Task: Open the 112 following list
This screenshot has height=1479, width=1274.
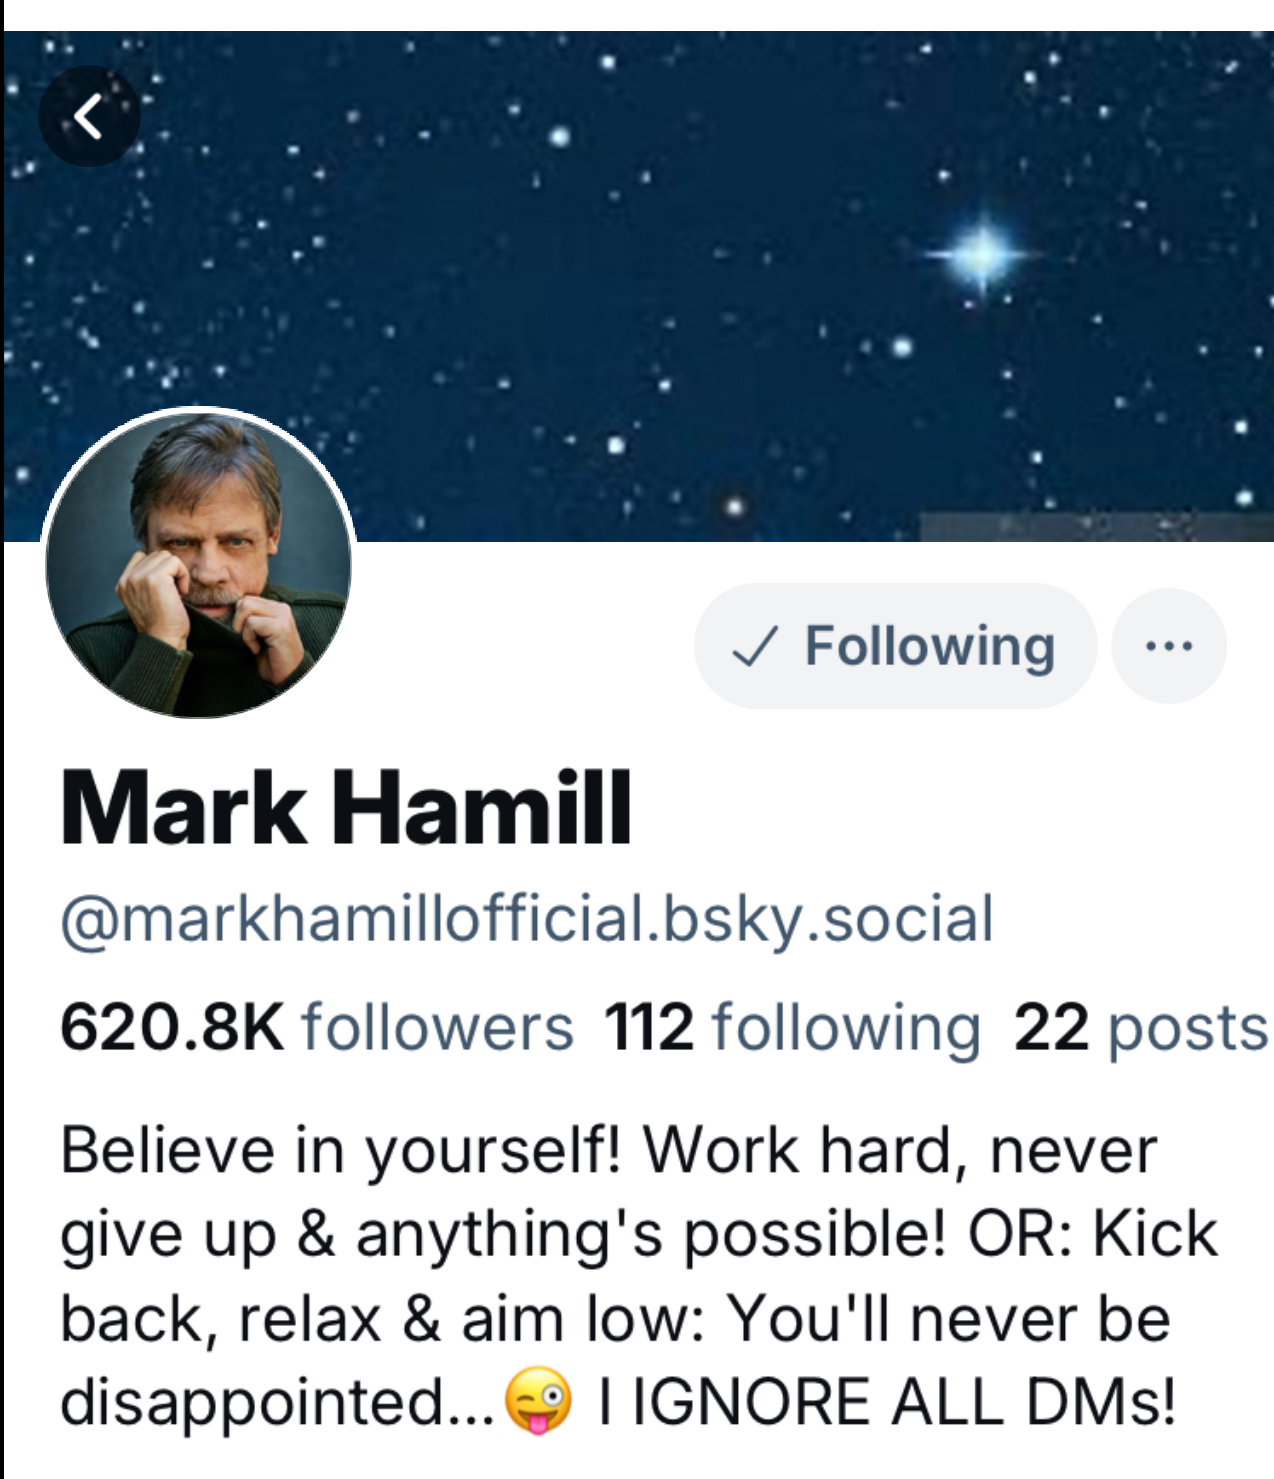Action: [x=792, y=1028]
